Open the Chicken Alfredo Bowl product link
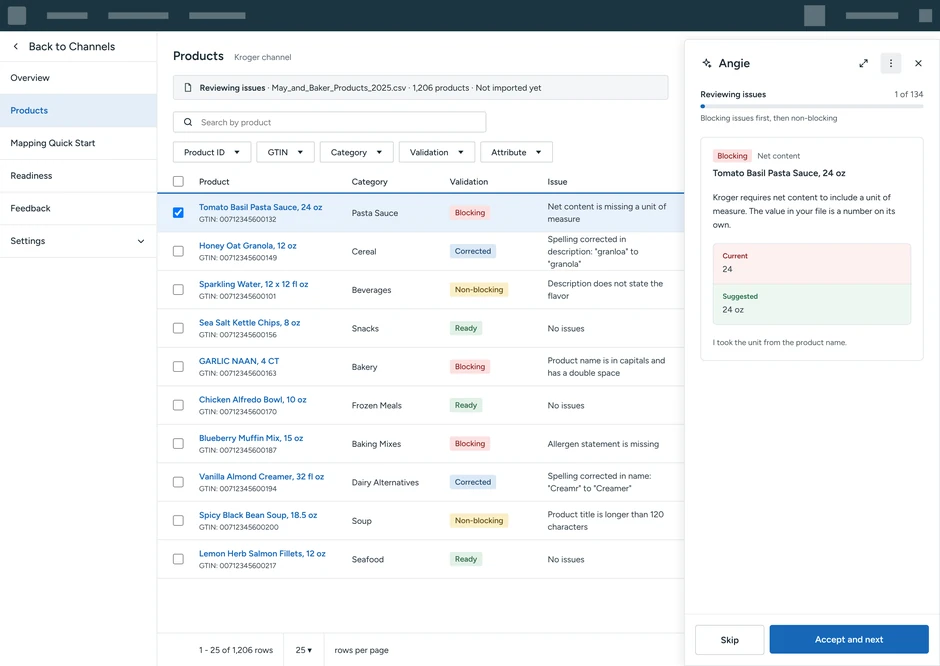Screen dimensions: 940x666 252,399
